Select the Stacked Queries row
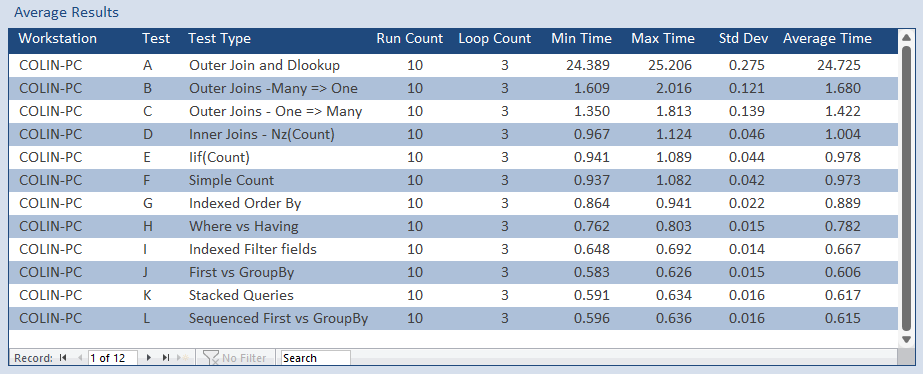The height and width of the screenshot is (374, 923). pos(453,295)
